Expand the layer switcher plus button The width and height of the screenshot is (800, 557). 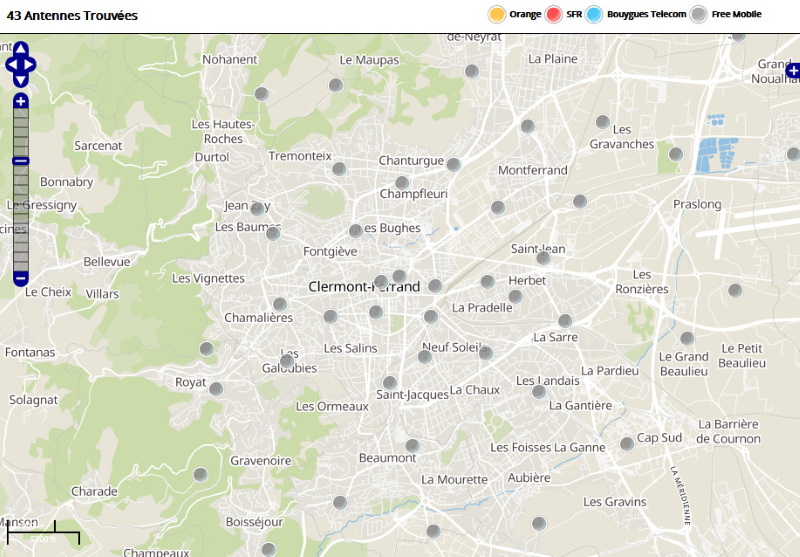pos(793,70)
